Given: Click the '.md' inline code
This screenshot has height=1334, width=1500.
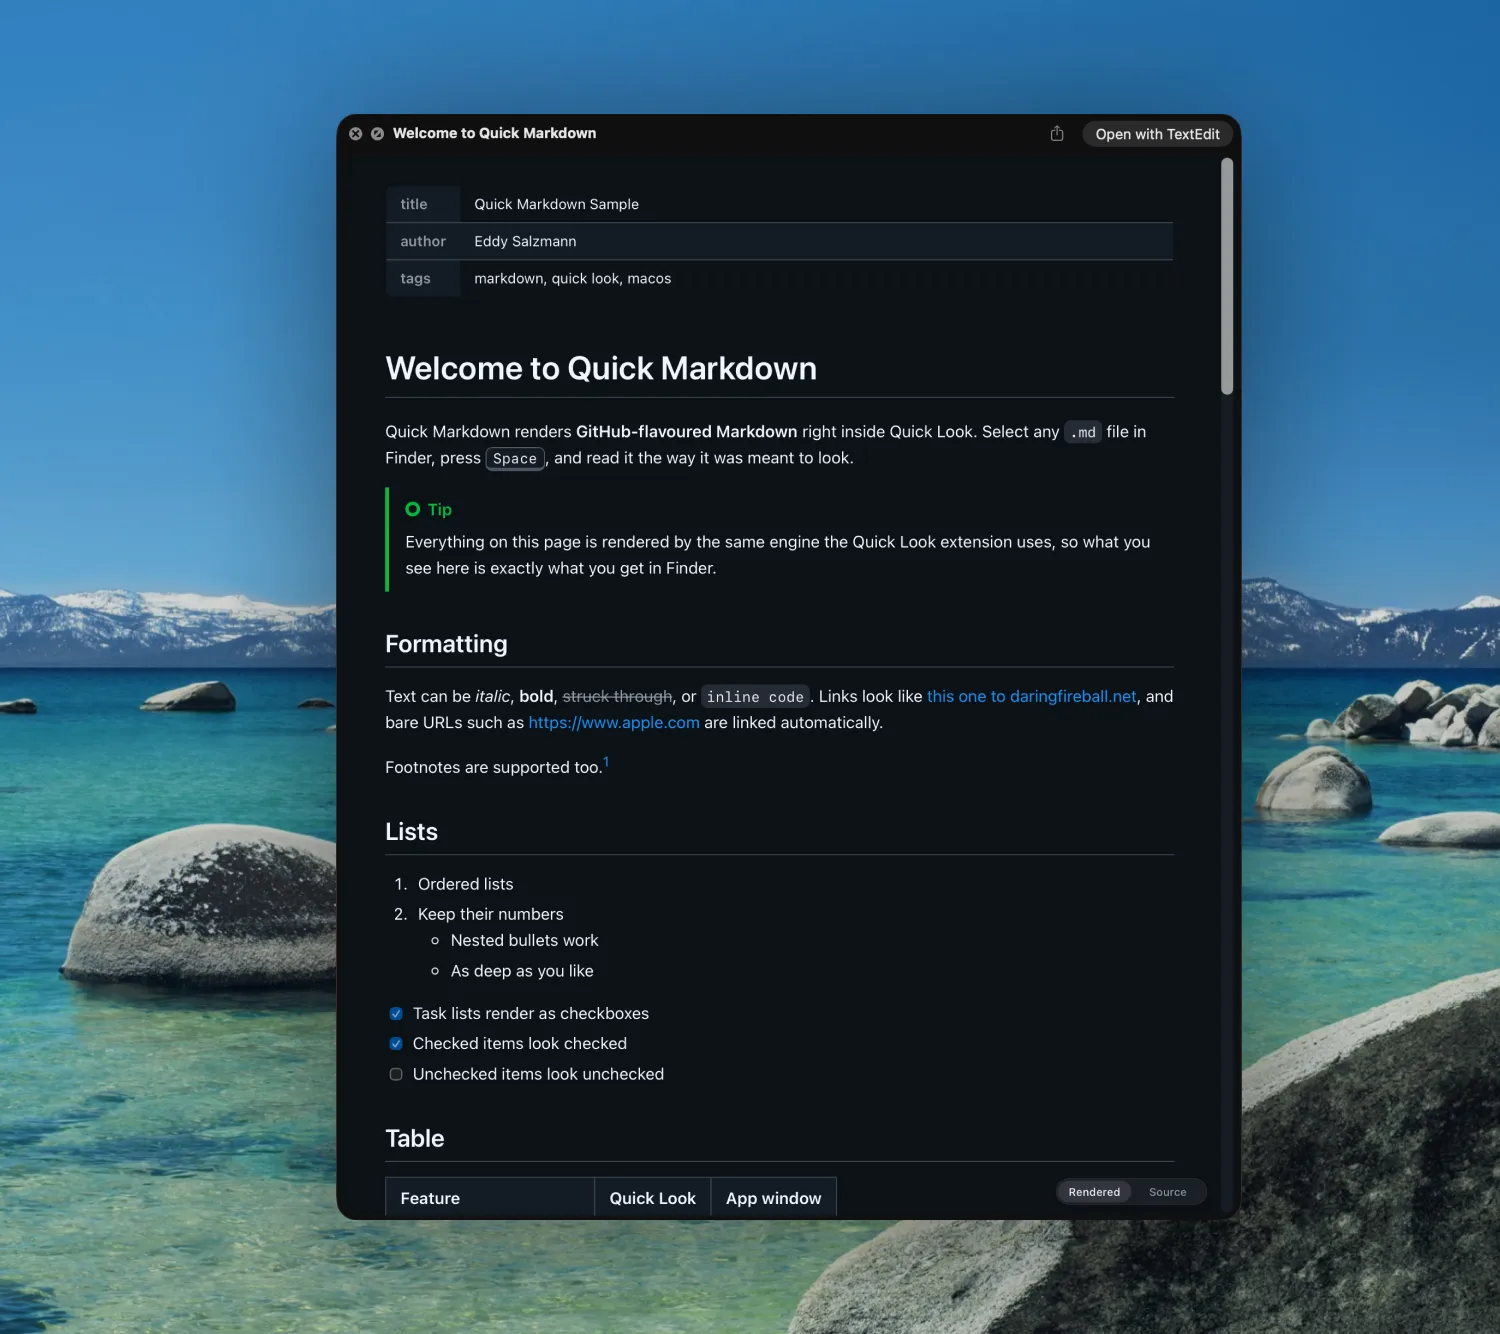Looking at the screenshot, I should pos(1083,432).
